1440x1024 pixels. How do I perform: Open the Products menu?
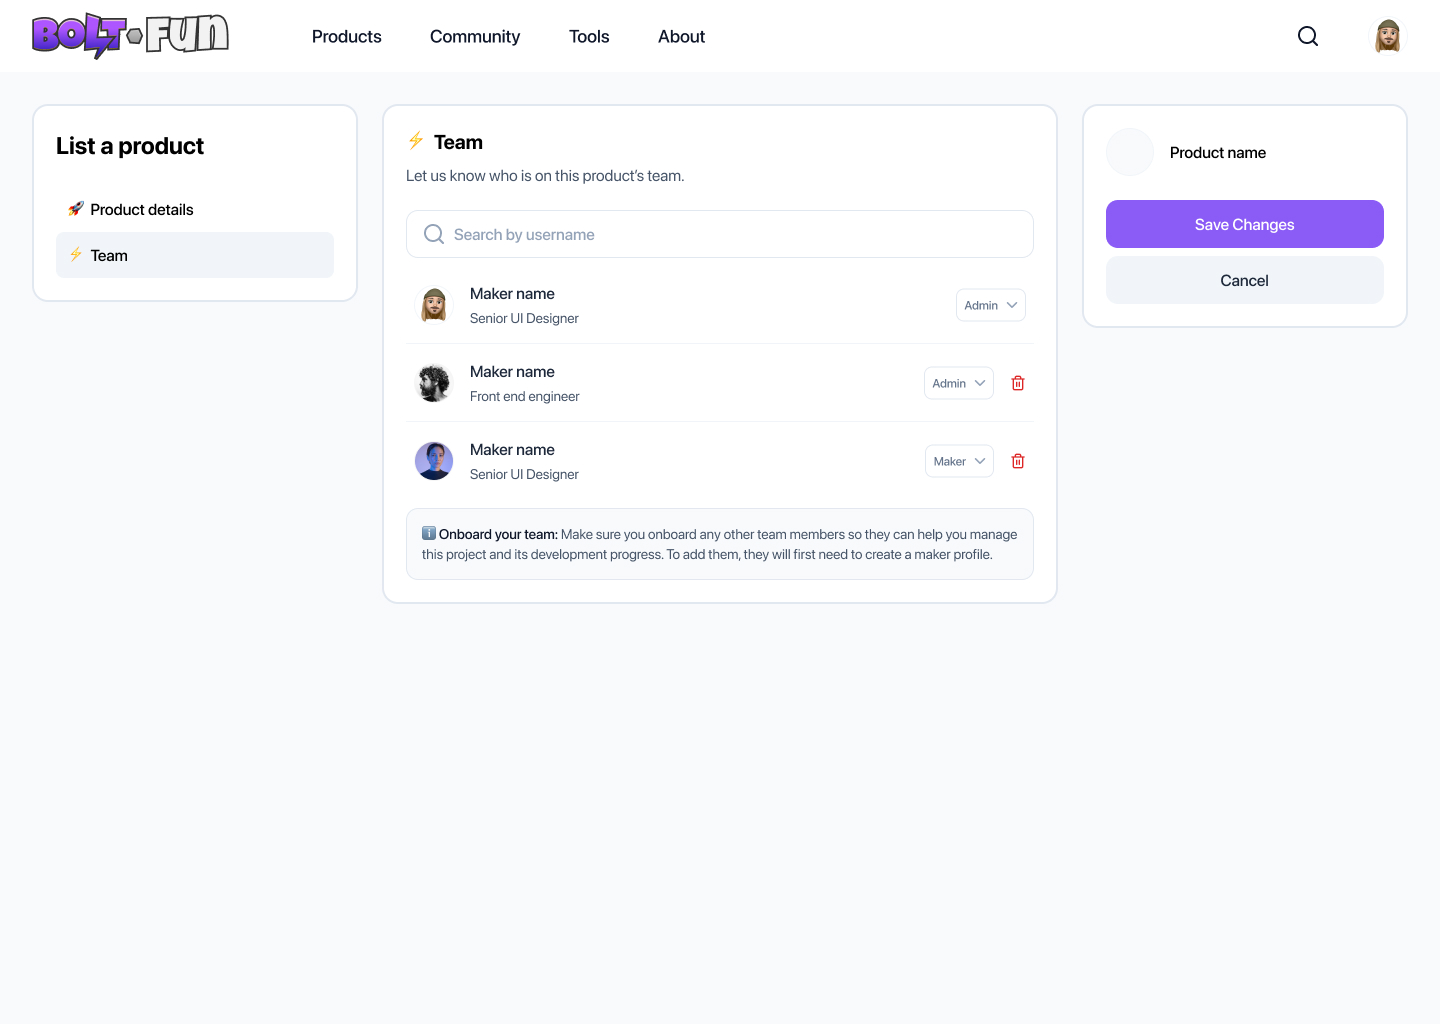pyautogui.click(x=347, y=36)
